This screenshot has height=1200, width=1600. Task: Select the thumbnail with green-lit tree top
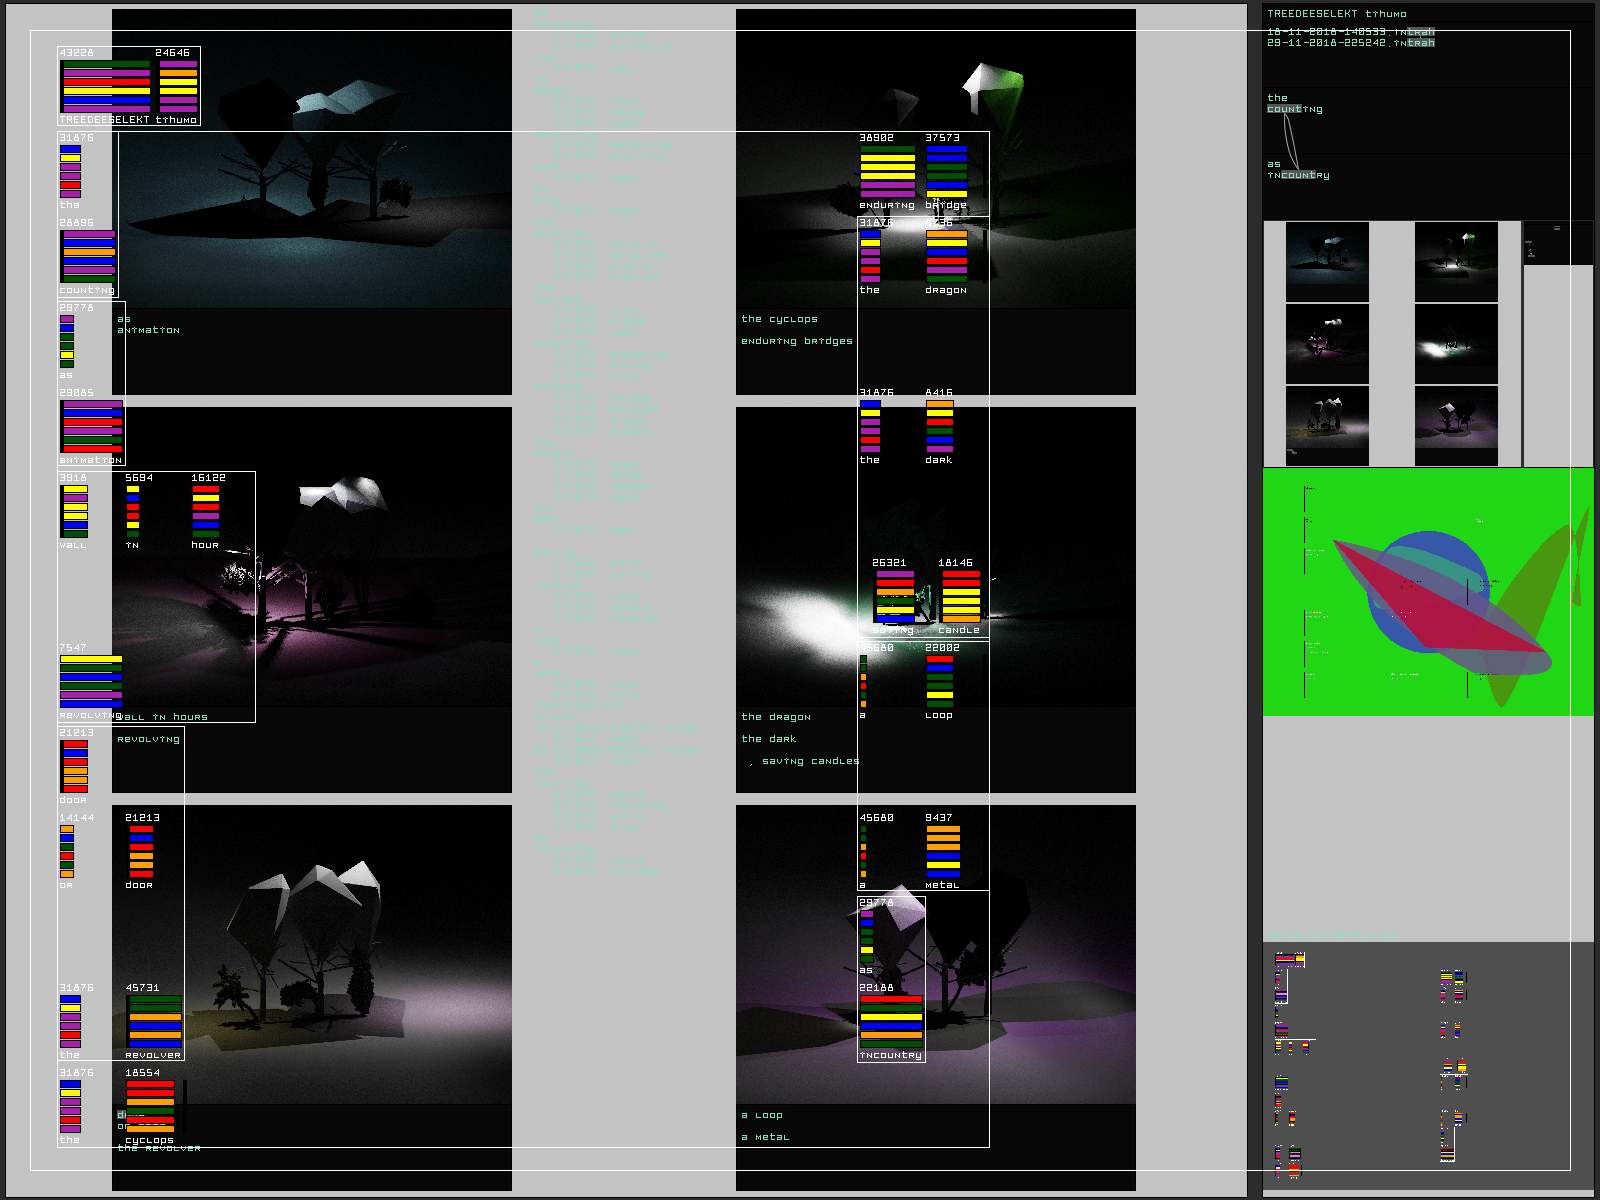1456,262
